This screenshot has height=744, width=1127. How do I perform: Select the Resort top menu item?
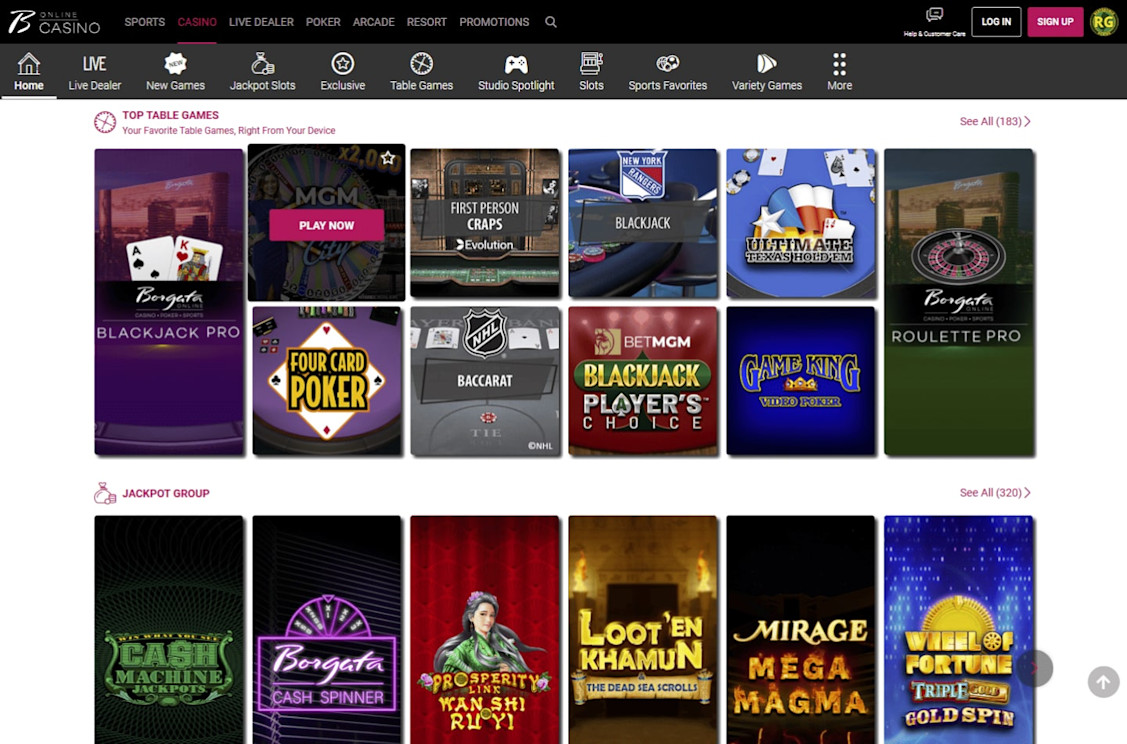pyautogui.click(x=426, y=22)
